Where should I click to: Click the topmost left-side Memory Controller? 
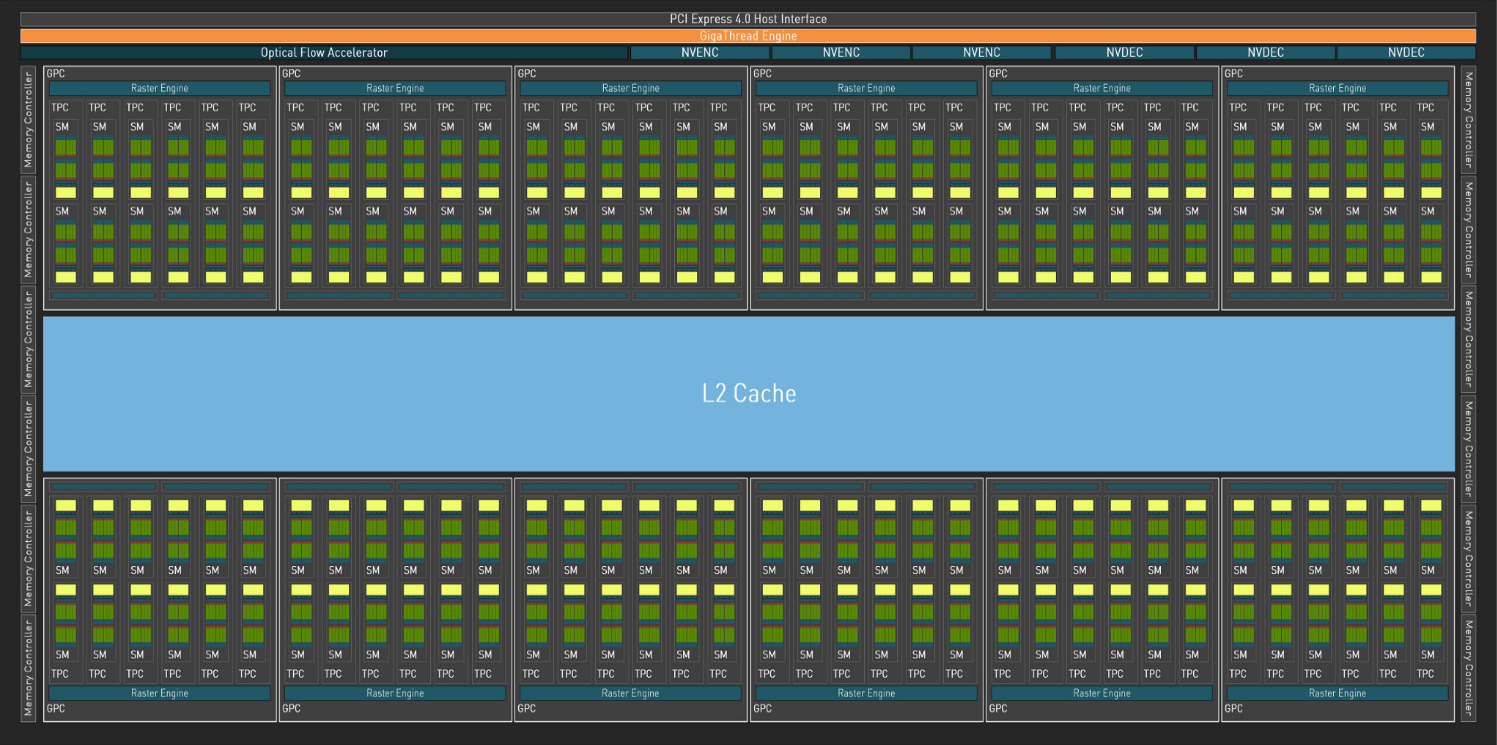click(28, 120)
